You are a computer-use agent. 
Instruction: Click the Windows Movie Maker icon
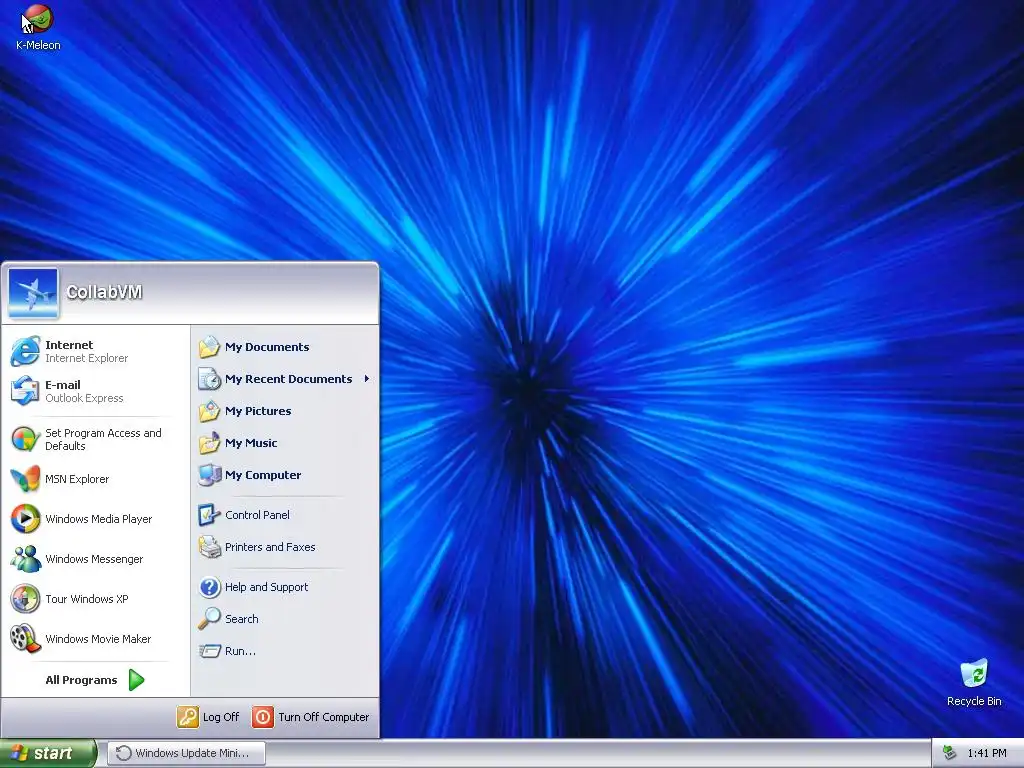[x=25, y=639]
